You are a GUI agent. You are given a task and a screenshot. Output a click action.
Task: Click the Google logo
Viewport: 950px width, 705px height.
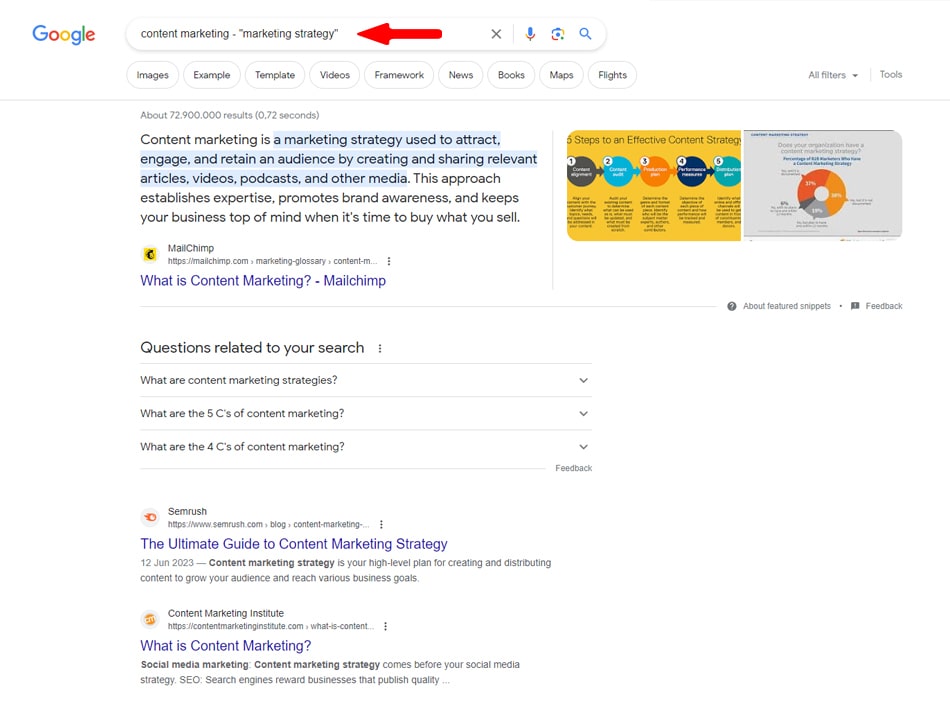[x=64, y=35]
